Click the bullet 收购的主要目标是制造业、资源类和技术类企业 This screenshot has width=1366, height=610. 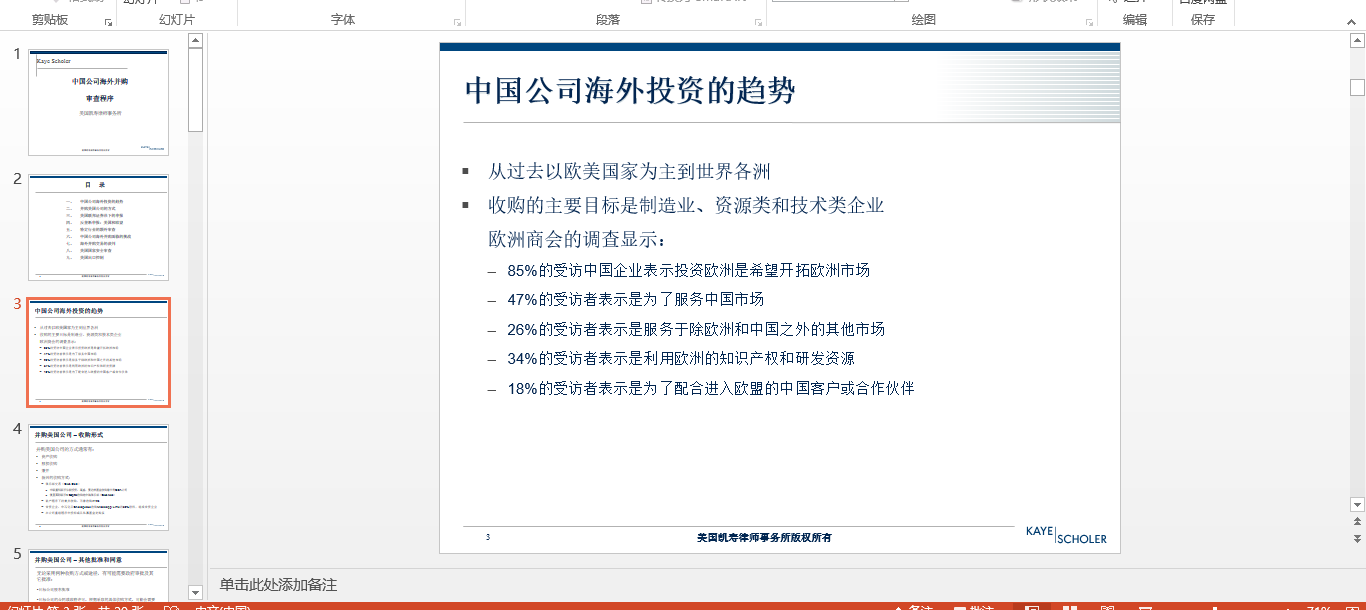(686, 205)
